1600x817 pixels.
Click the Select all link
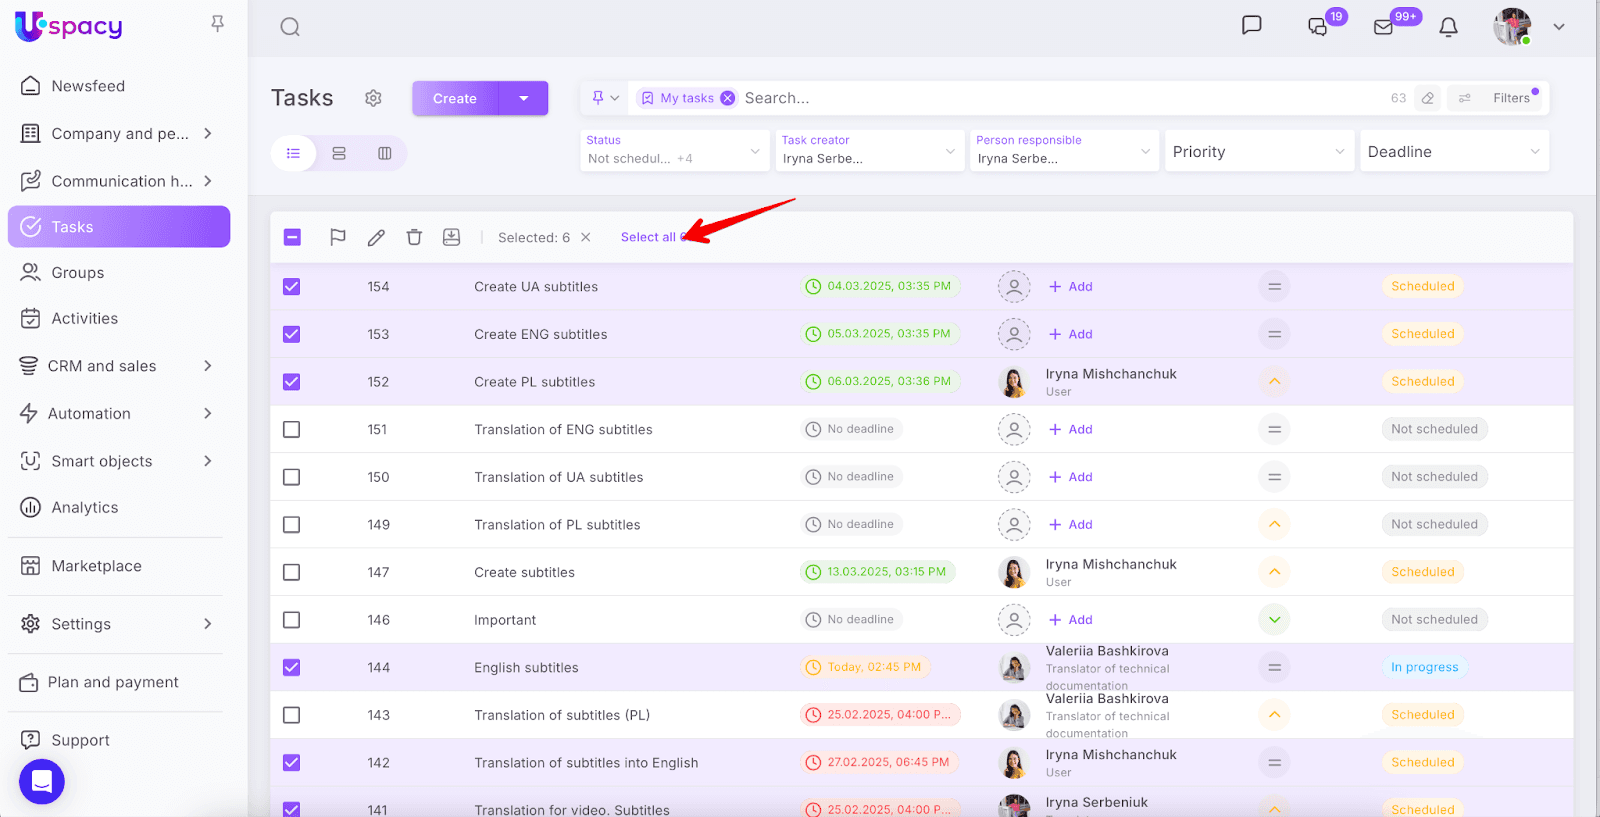coord(648,237)
